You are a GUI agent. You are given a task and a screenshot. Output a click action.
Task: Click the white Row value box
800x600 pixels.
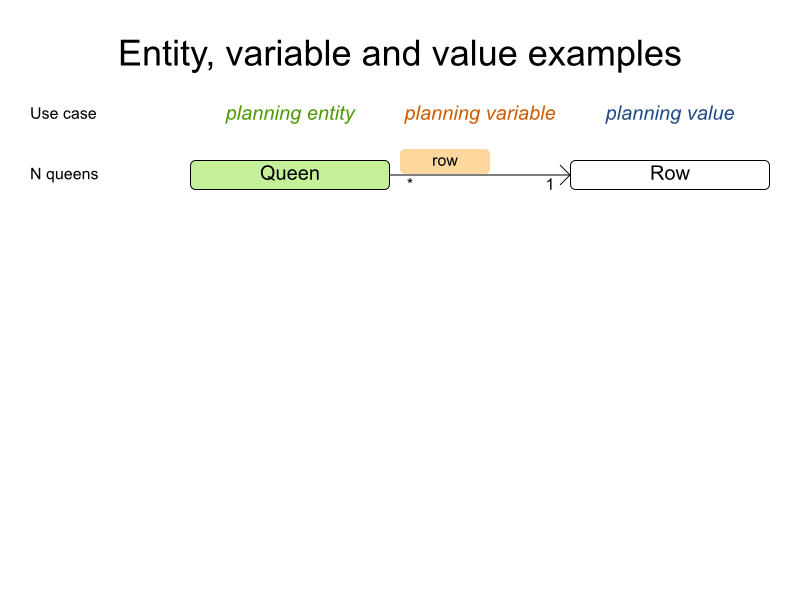click(x=670, y=174)
